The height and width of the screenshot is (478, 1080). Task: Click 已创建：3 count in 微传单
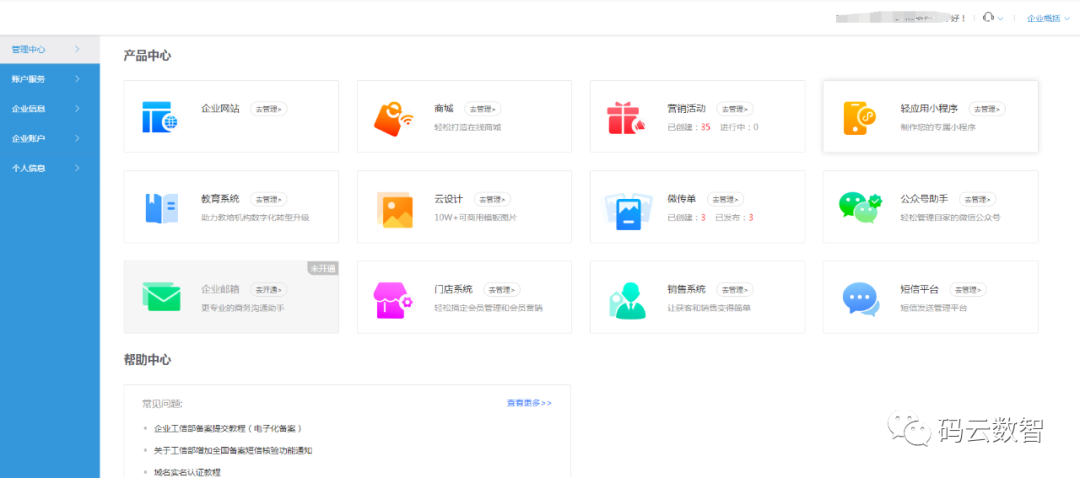687,218
